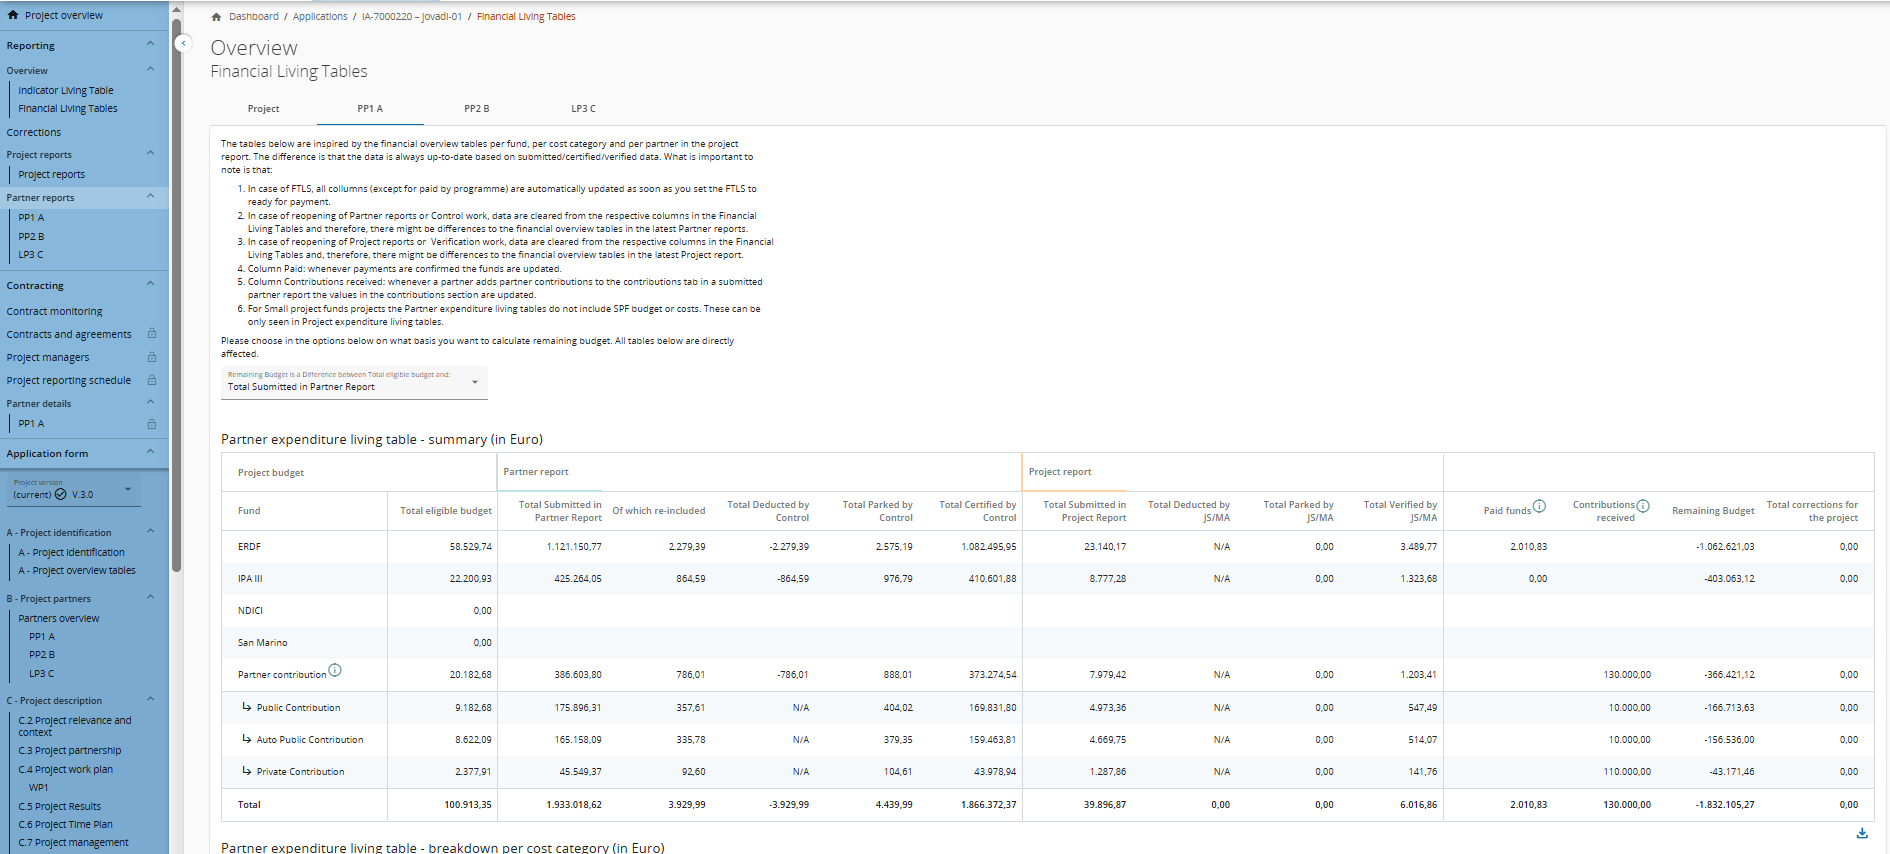
Task: Click the lock icon beside Project reporting schedule
Action: 152,380
